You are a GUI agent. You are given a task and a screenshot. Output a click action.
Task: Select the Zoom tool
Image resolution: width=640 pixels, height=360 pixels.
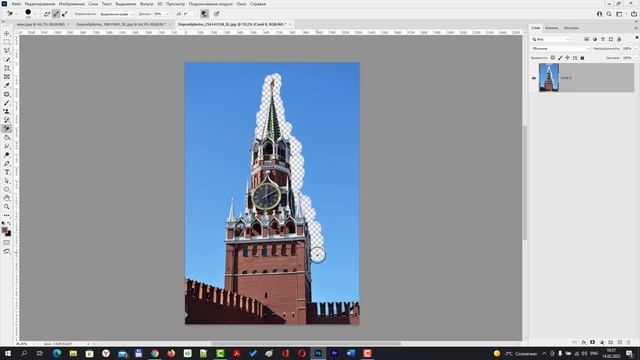pyautogui.click(x=7, y=207)
